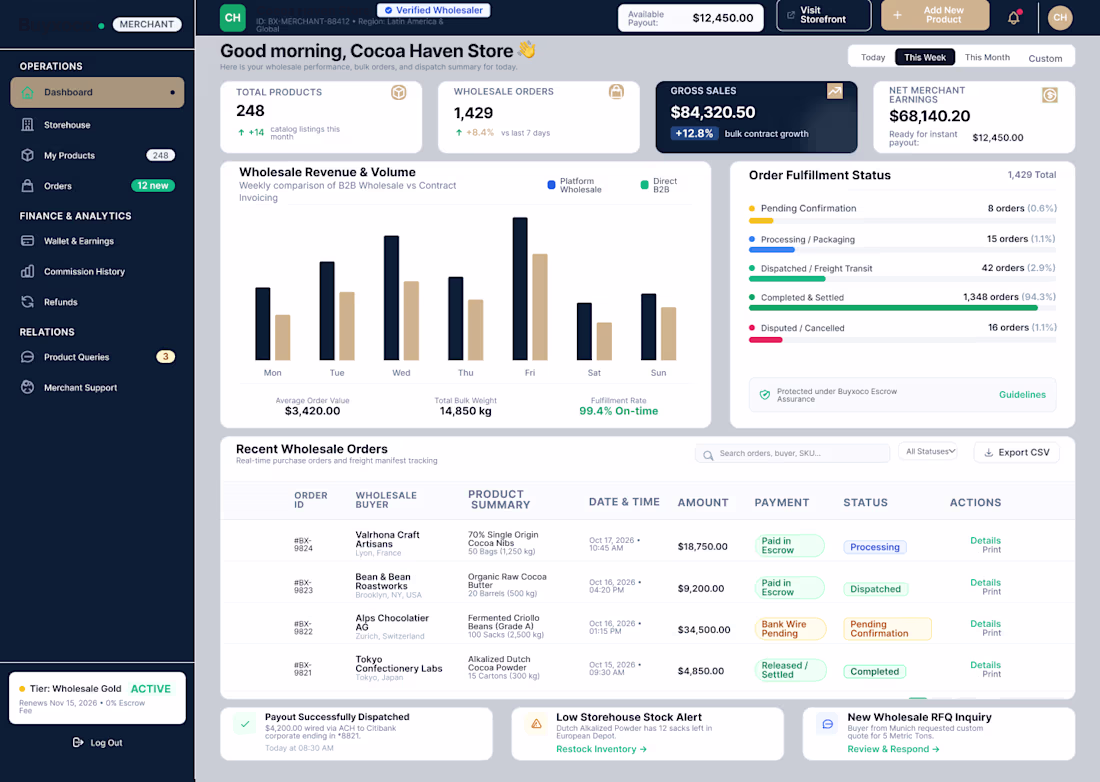Click the Platform Wholesale legend swatch
1100x782 pixels.
[551, 185]
